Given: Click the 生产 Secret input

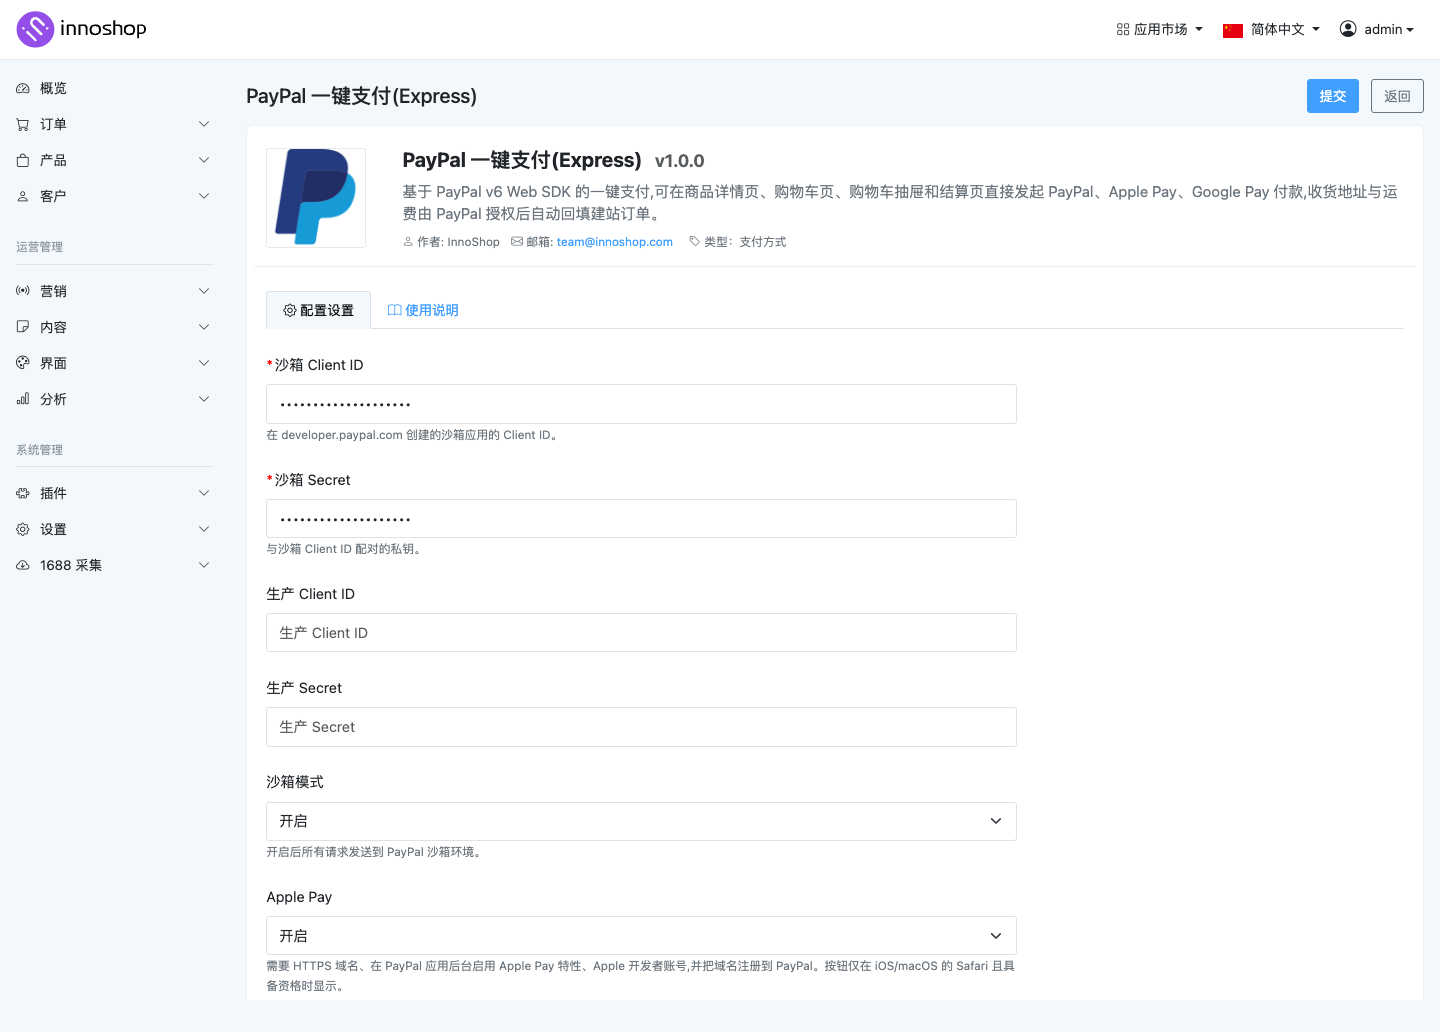Looking at the screenshot, I should (641, 727).
